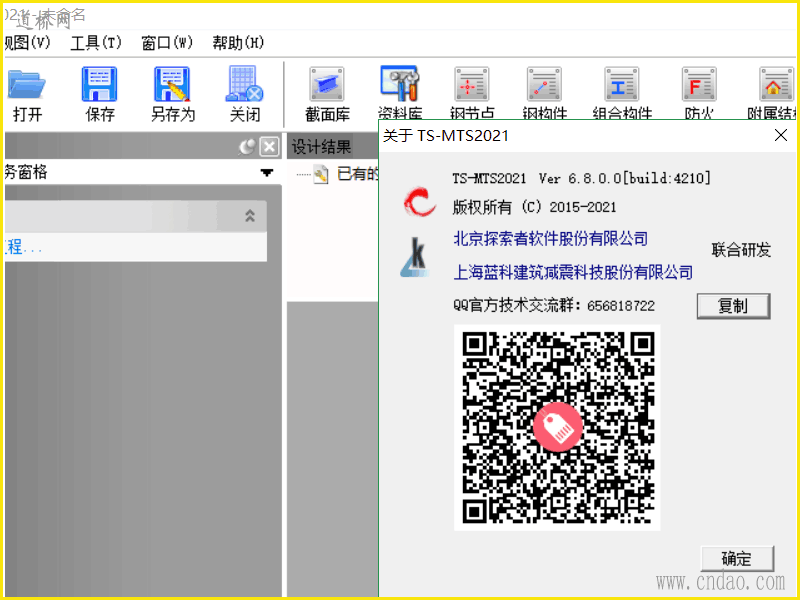Open the task pane dropdown arrow
Viewport: 800px width, 600px height.
266,172
